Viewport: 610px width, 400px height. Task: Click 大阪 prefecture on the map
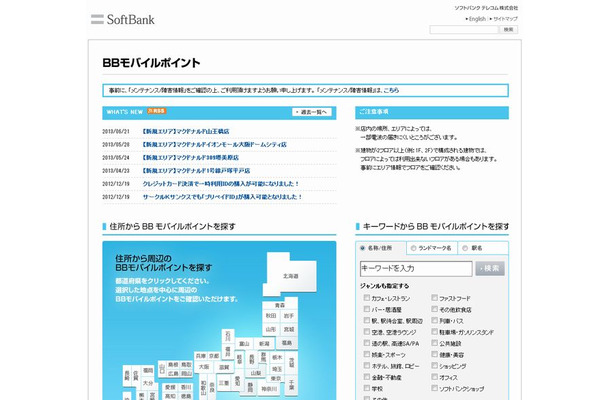point(204,367)
